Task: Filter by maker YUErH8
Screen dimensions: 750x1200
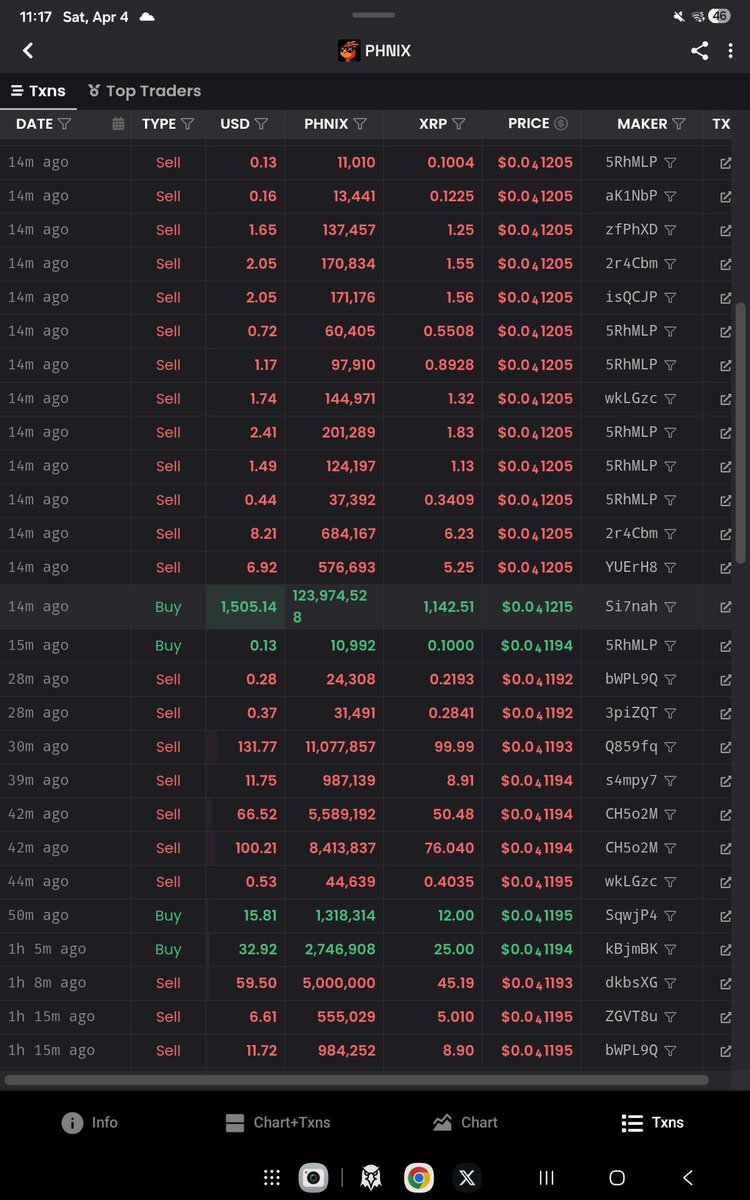Action: click(670, 567)
